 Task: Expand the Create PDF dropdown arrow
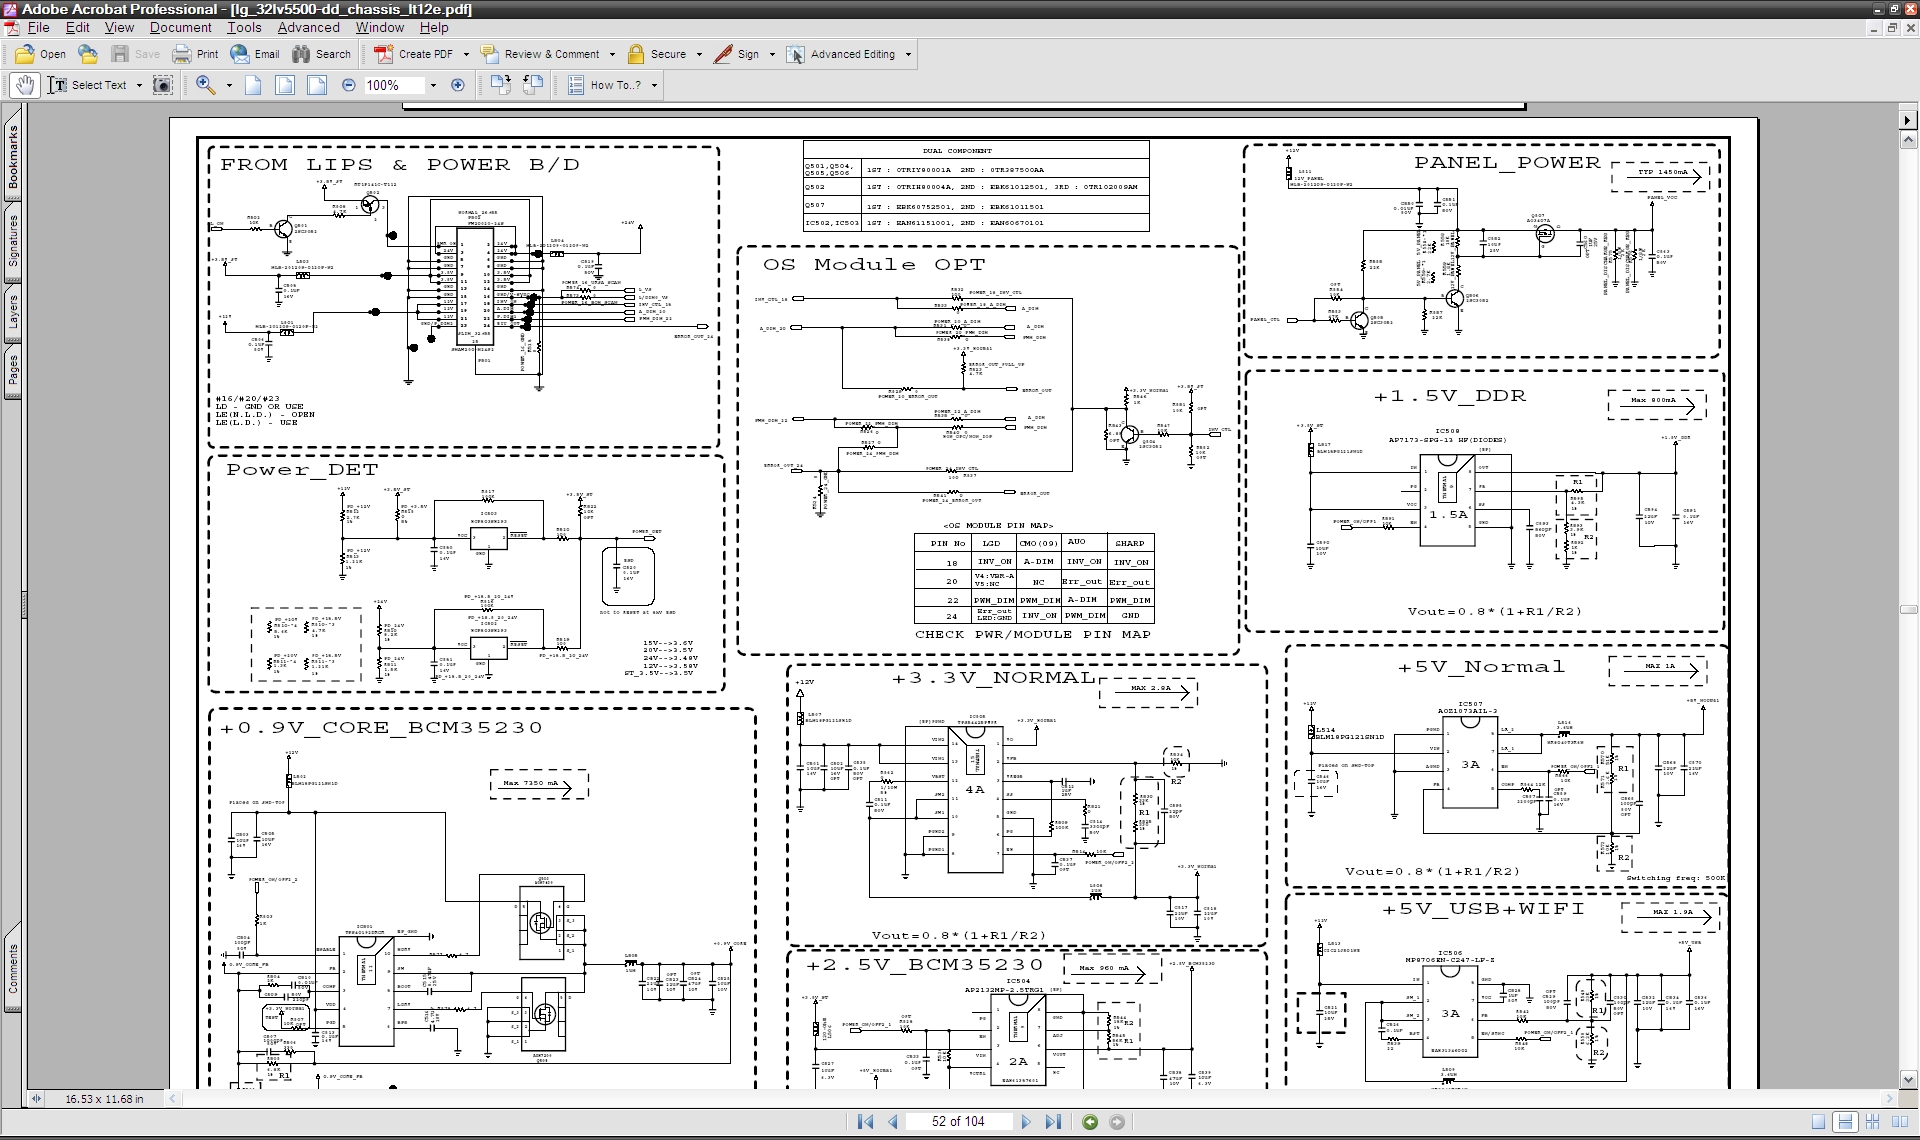click(466, 54)
